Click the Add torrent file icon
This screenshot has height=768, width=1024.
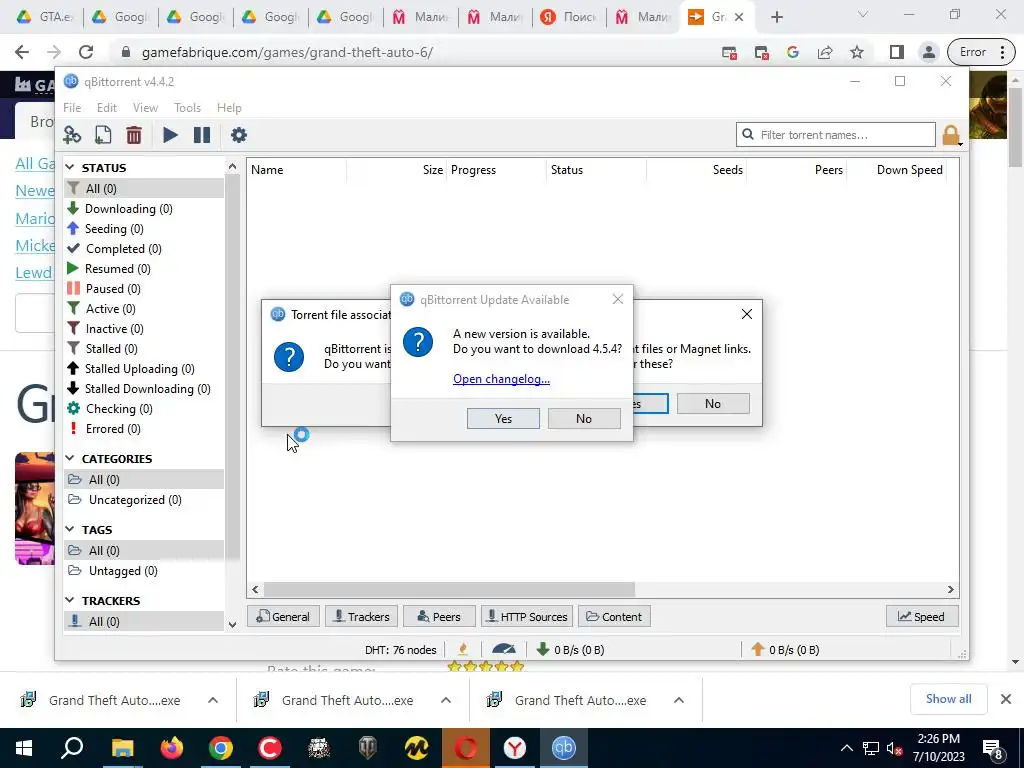tap(103, 135)
